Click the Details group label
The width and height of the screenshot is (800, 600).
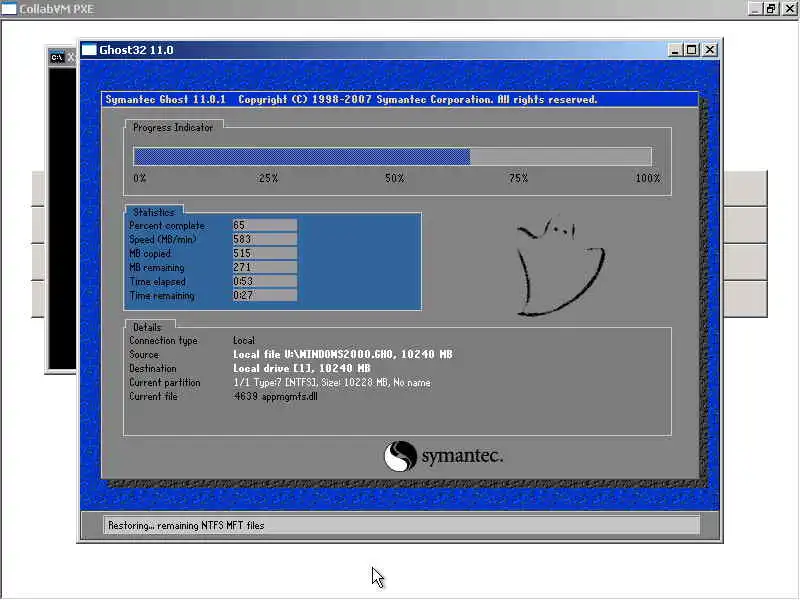[147, 327]
